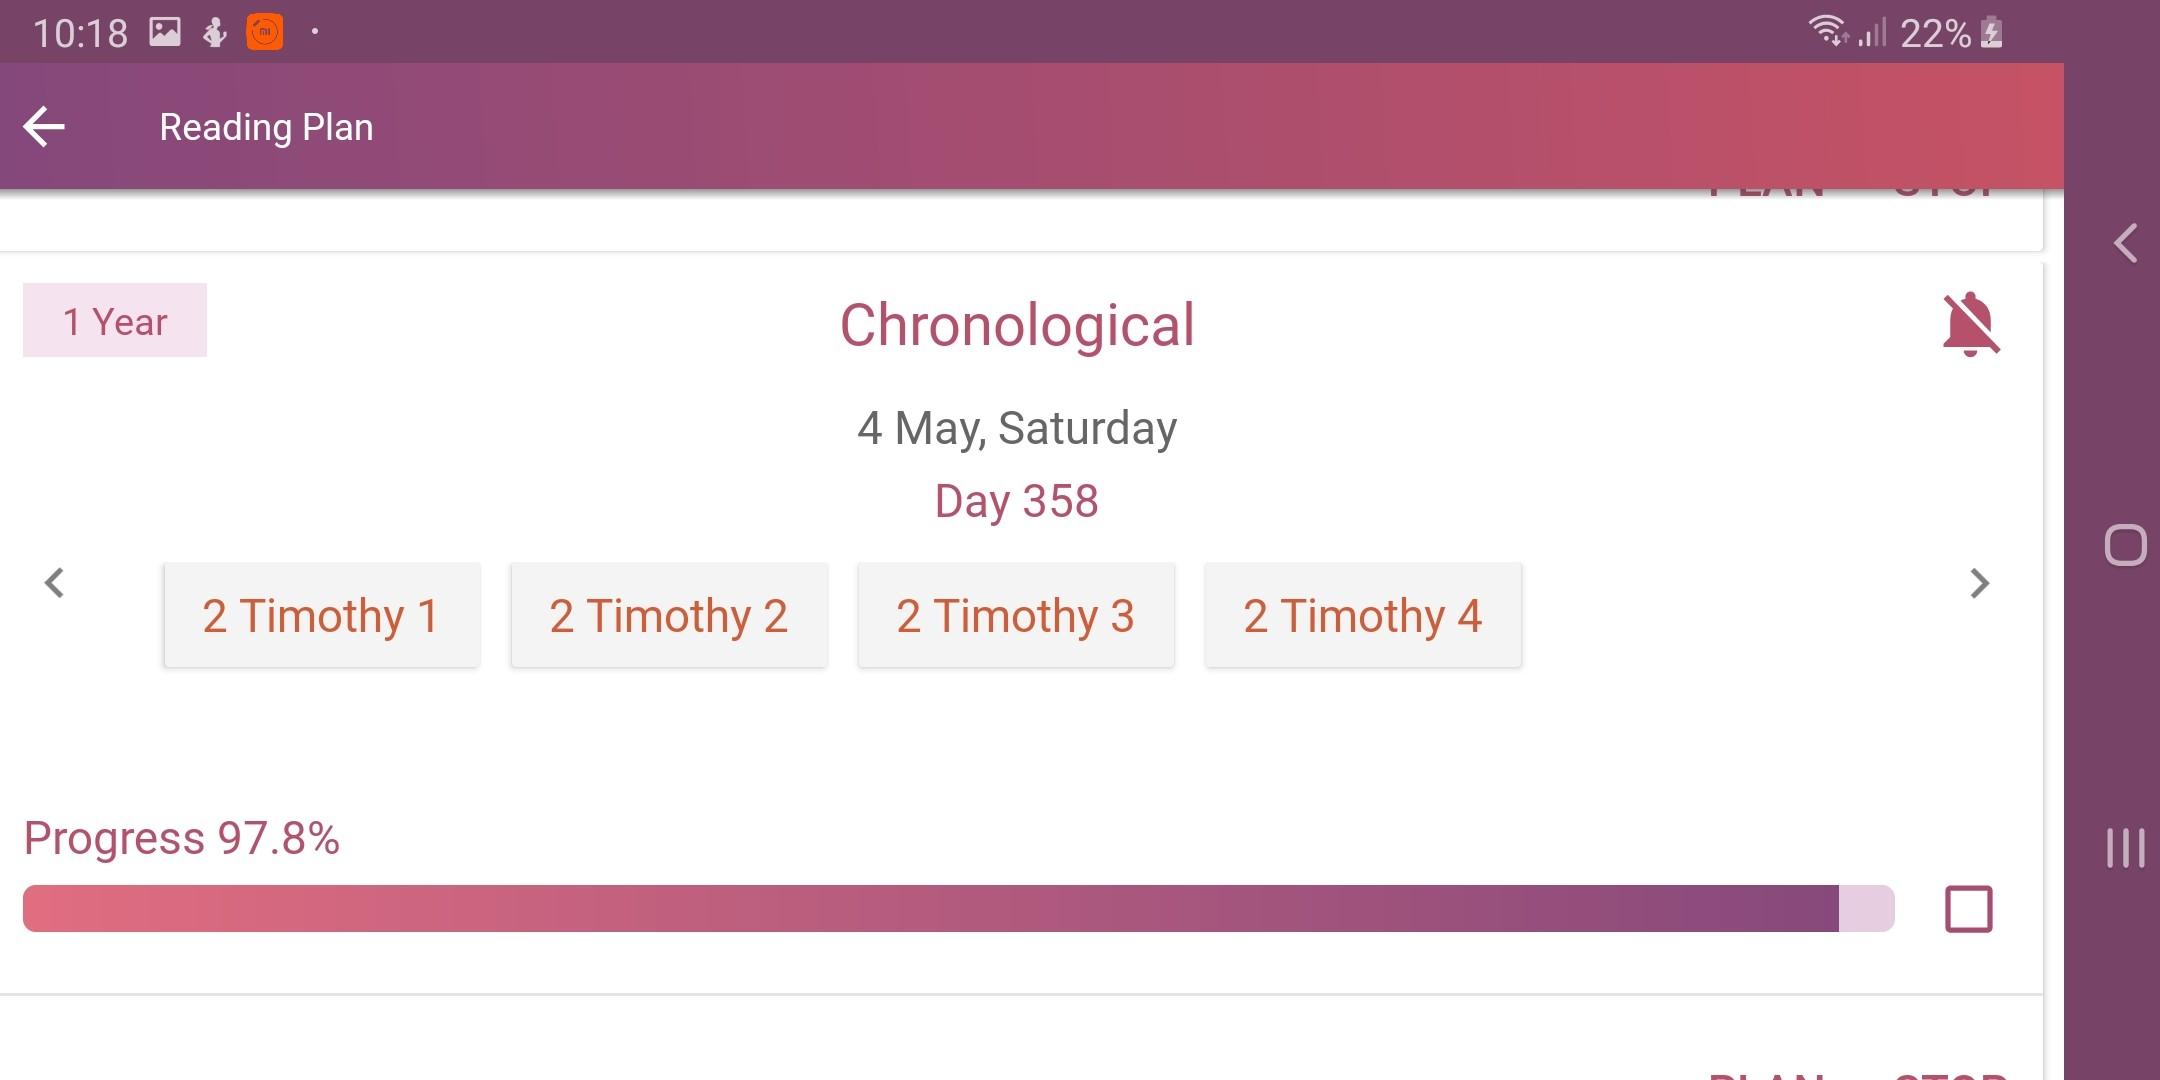
Task: Tap the 1 Year duration tag
Action: click(x=115, y=321)
